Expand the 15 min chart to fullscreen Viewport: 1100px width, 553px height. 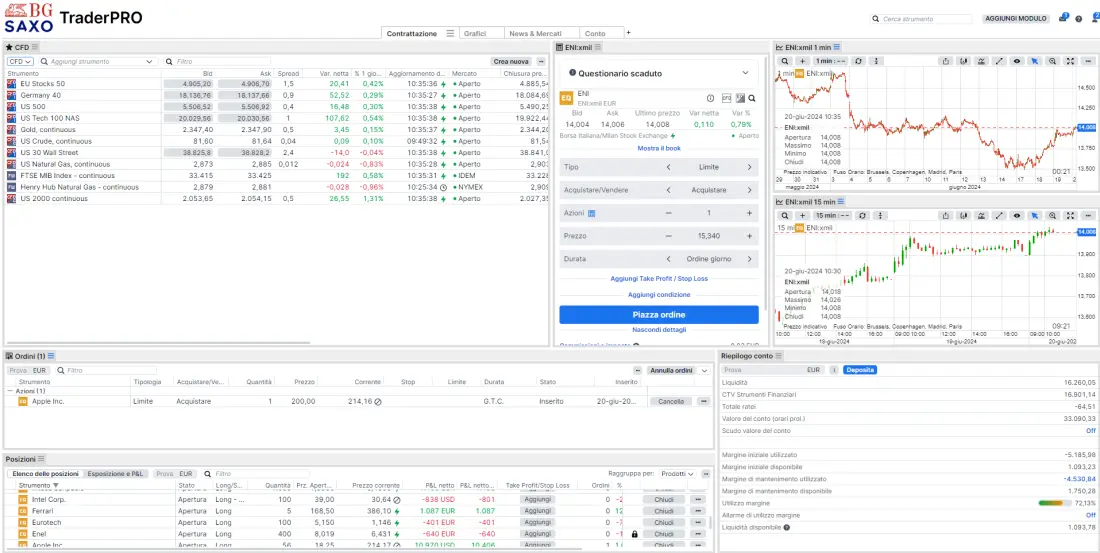(x=1070, y=215)
